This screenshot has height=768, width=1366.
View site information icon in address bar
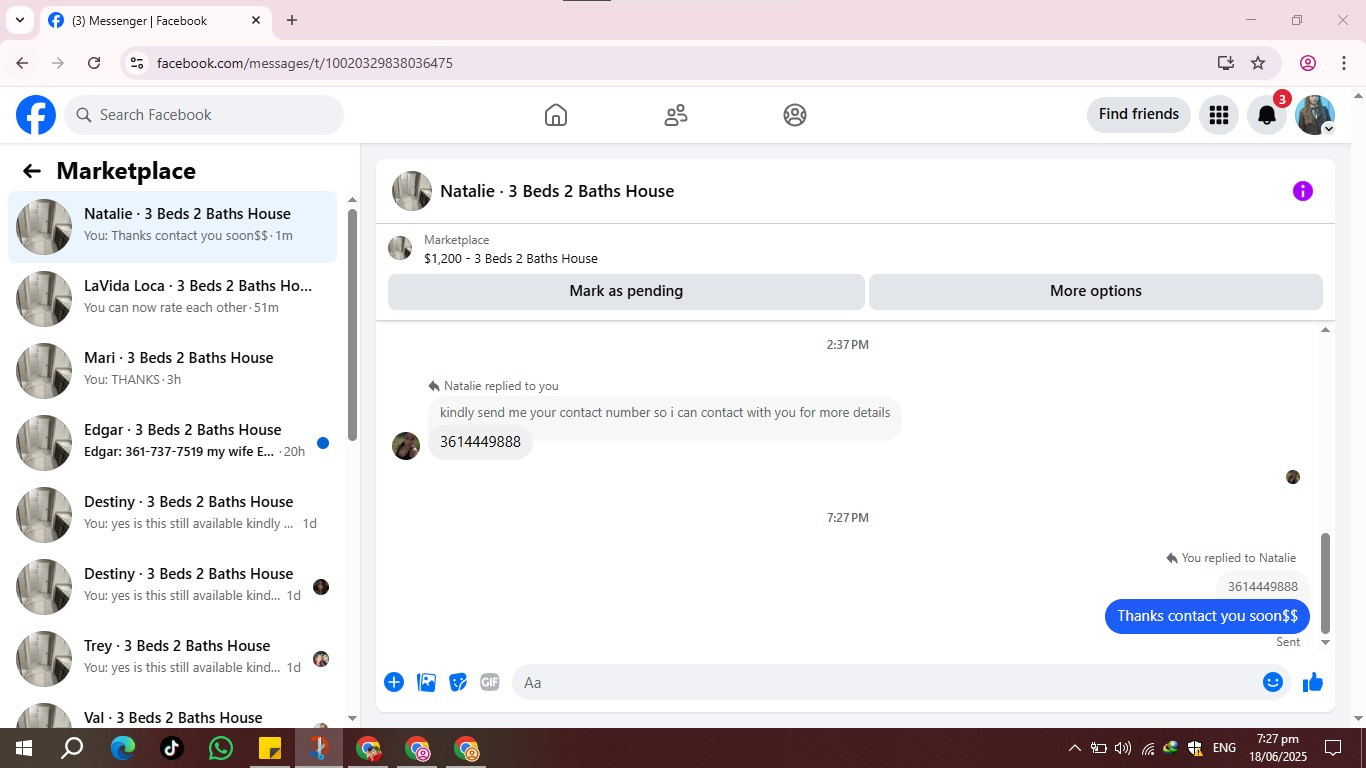click(137, 63)
